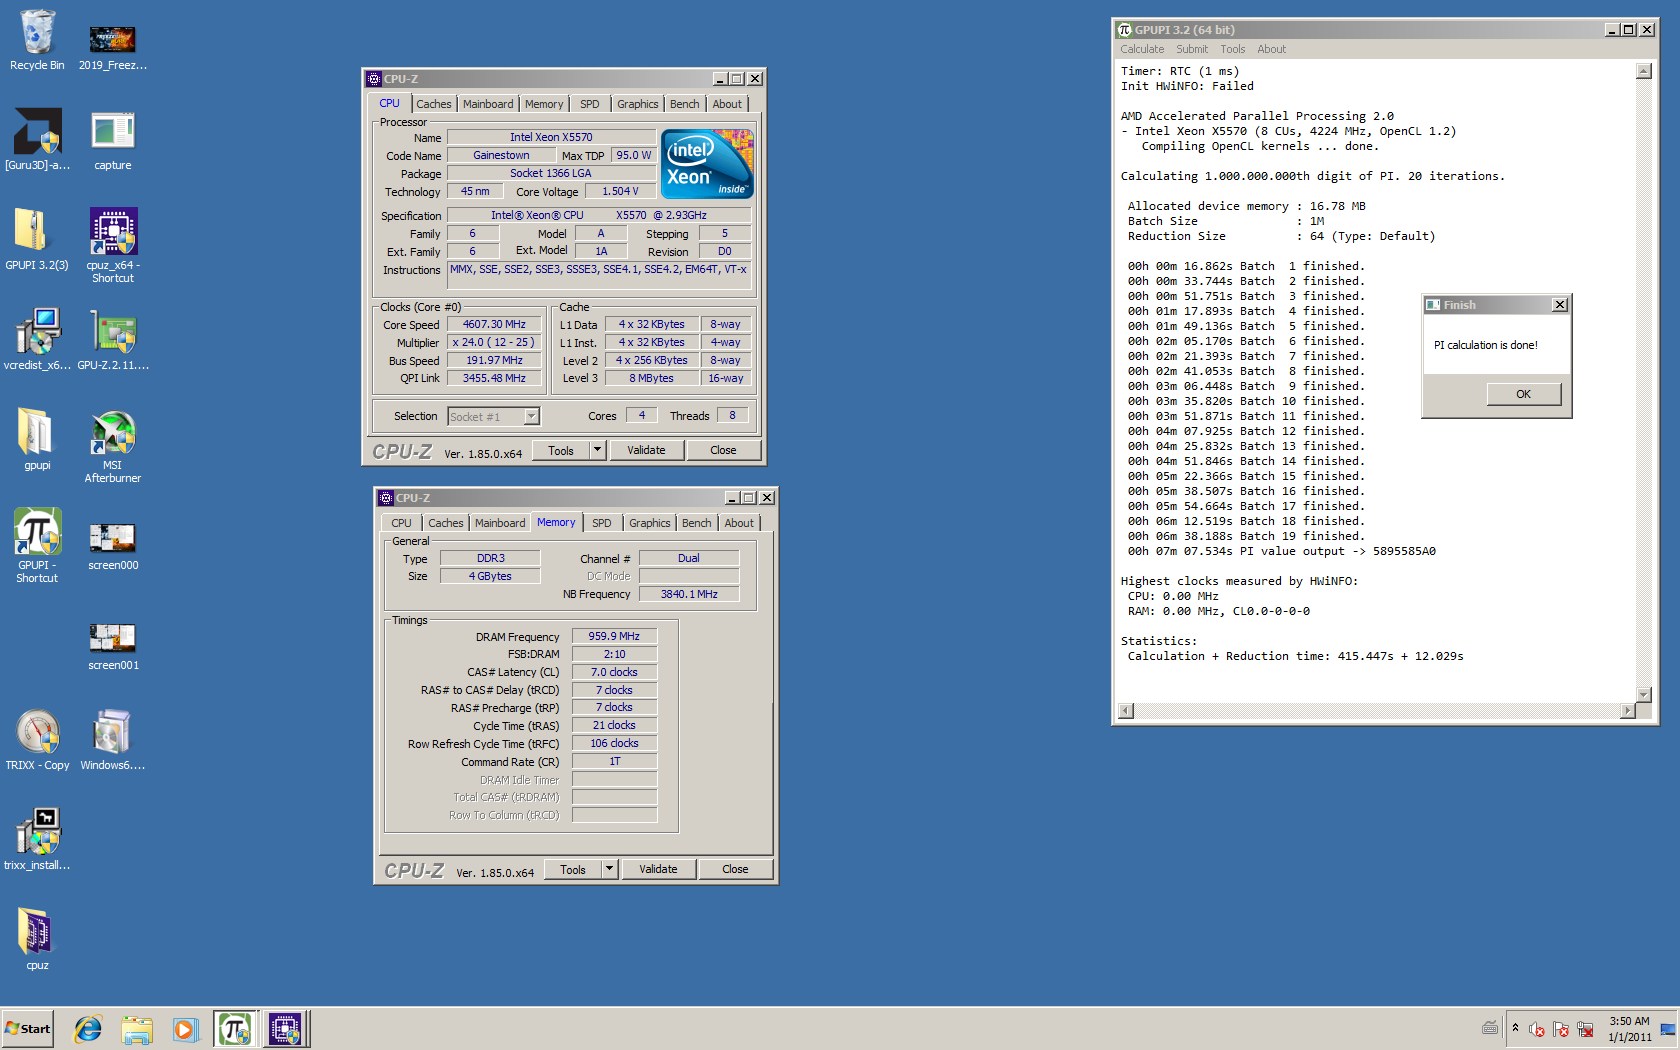Launch TRIXX - Copy desktop icon
Viewport: 1680px width, 1050px height.
pos(37,740)
